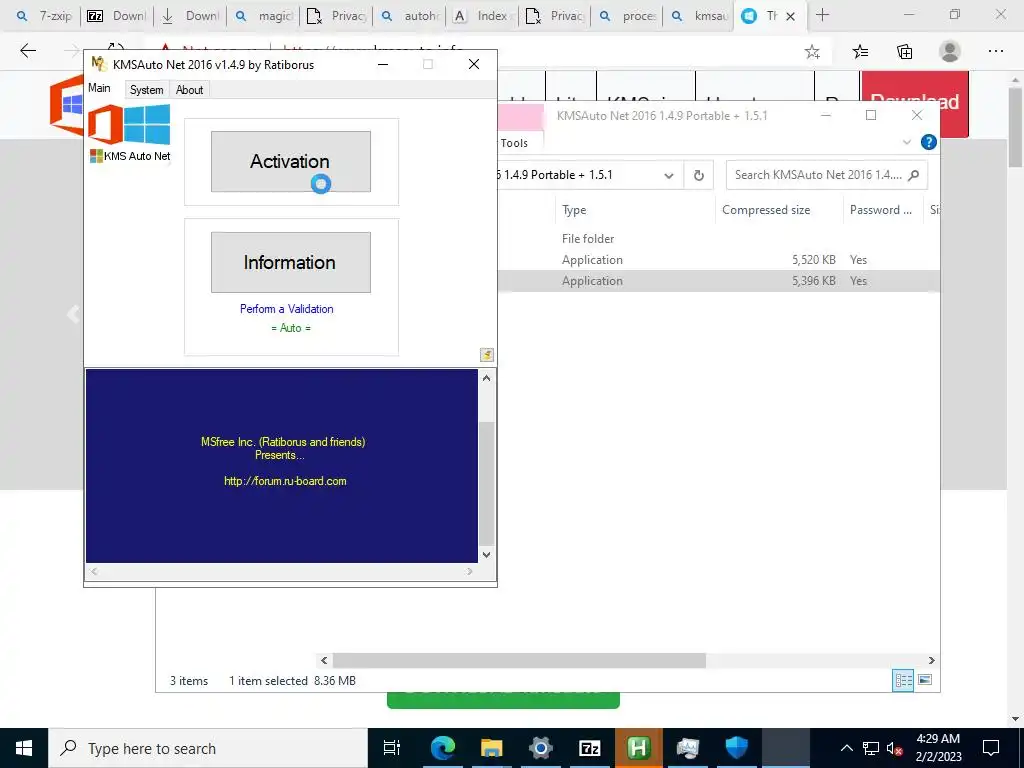The height and width of the screenshot is (768, 1024).
Task: Switch to the System tab in KMSAuto
Action: [x=146, y=90]
